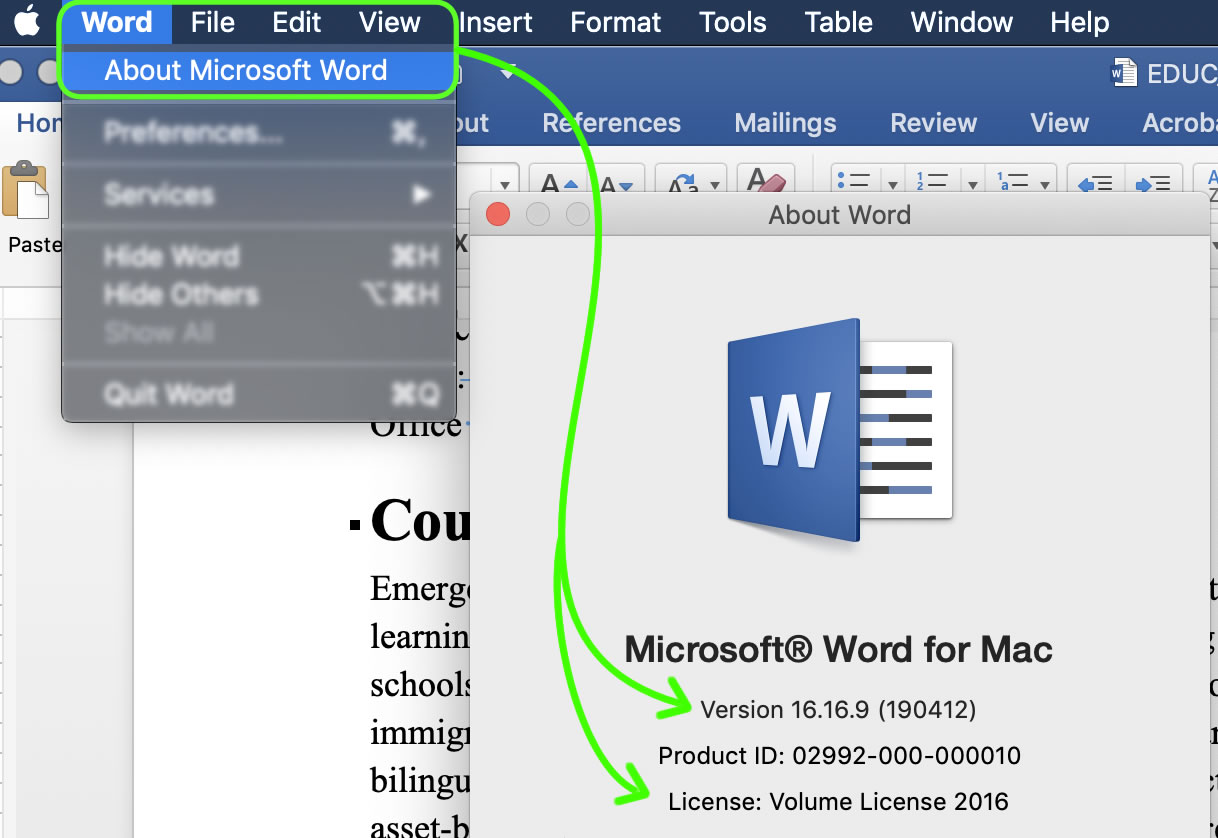Image resolution: width=1218 pixels, height=838 pixels.
Task: Click the Word logo in the About Word dialog
Action: click(839, 430)
